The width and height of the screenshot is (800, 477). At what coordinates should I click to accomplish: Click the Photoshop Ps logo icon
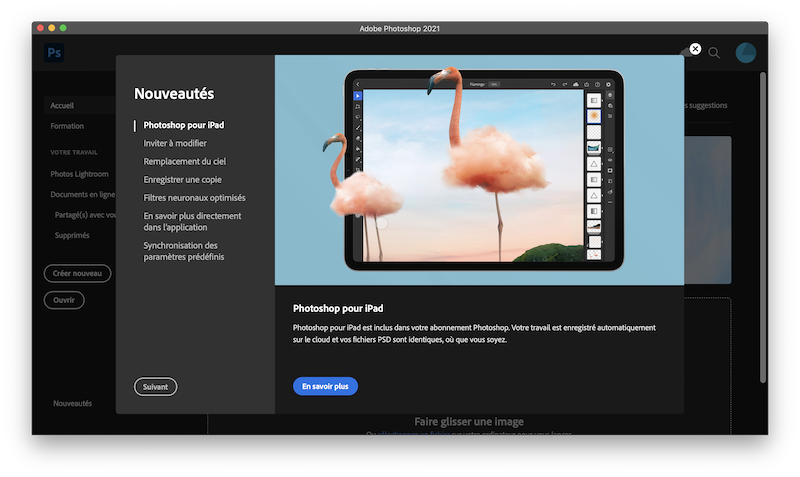click(54, 53)
